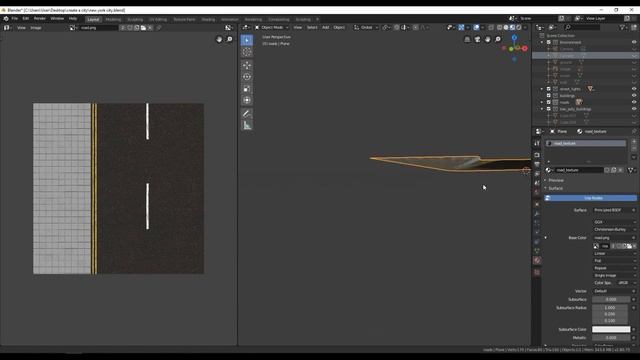Open the File menu
Viewport: 640px width, 360px height.
[x=15, y=18]
